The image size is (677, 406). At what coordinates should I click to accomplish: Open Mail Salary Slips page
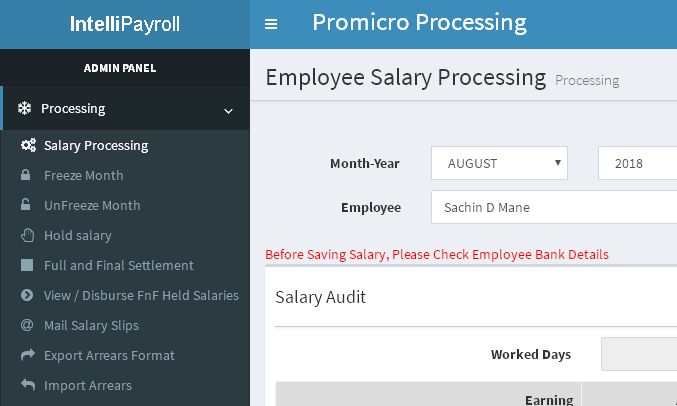coord(91,325)
